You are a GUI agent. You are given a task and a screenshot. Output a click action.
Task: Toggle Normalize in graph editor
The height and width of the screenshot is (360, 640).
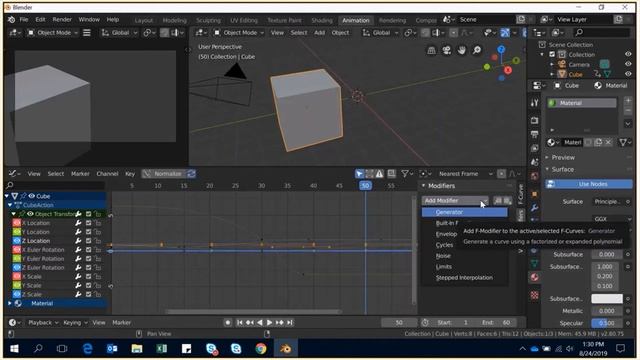[x=163, y=174]
